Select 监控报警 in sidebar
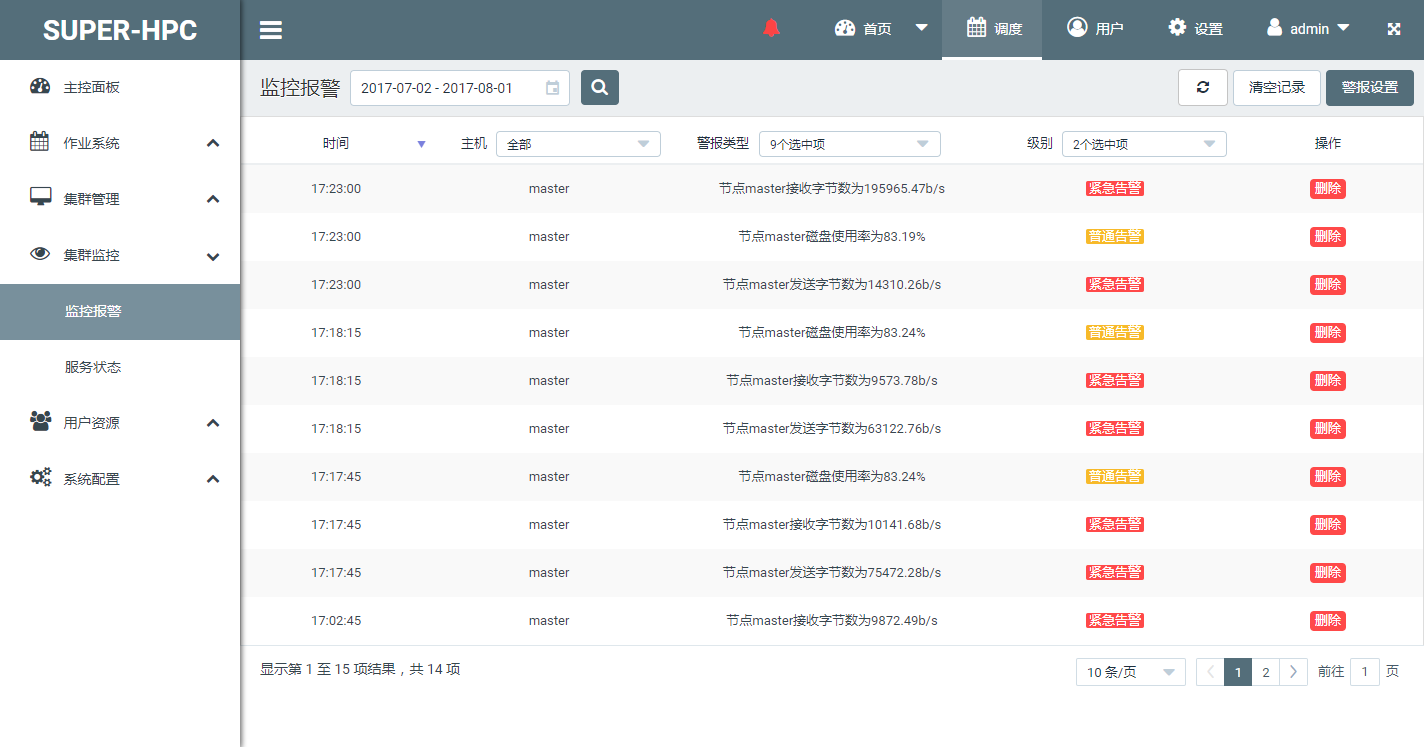1424x747 pixels. pyautogui.click(x=120, y=311)
